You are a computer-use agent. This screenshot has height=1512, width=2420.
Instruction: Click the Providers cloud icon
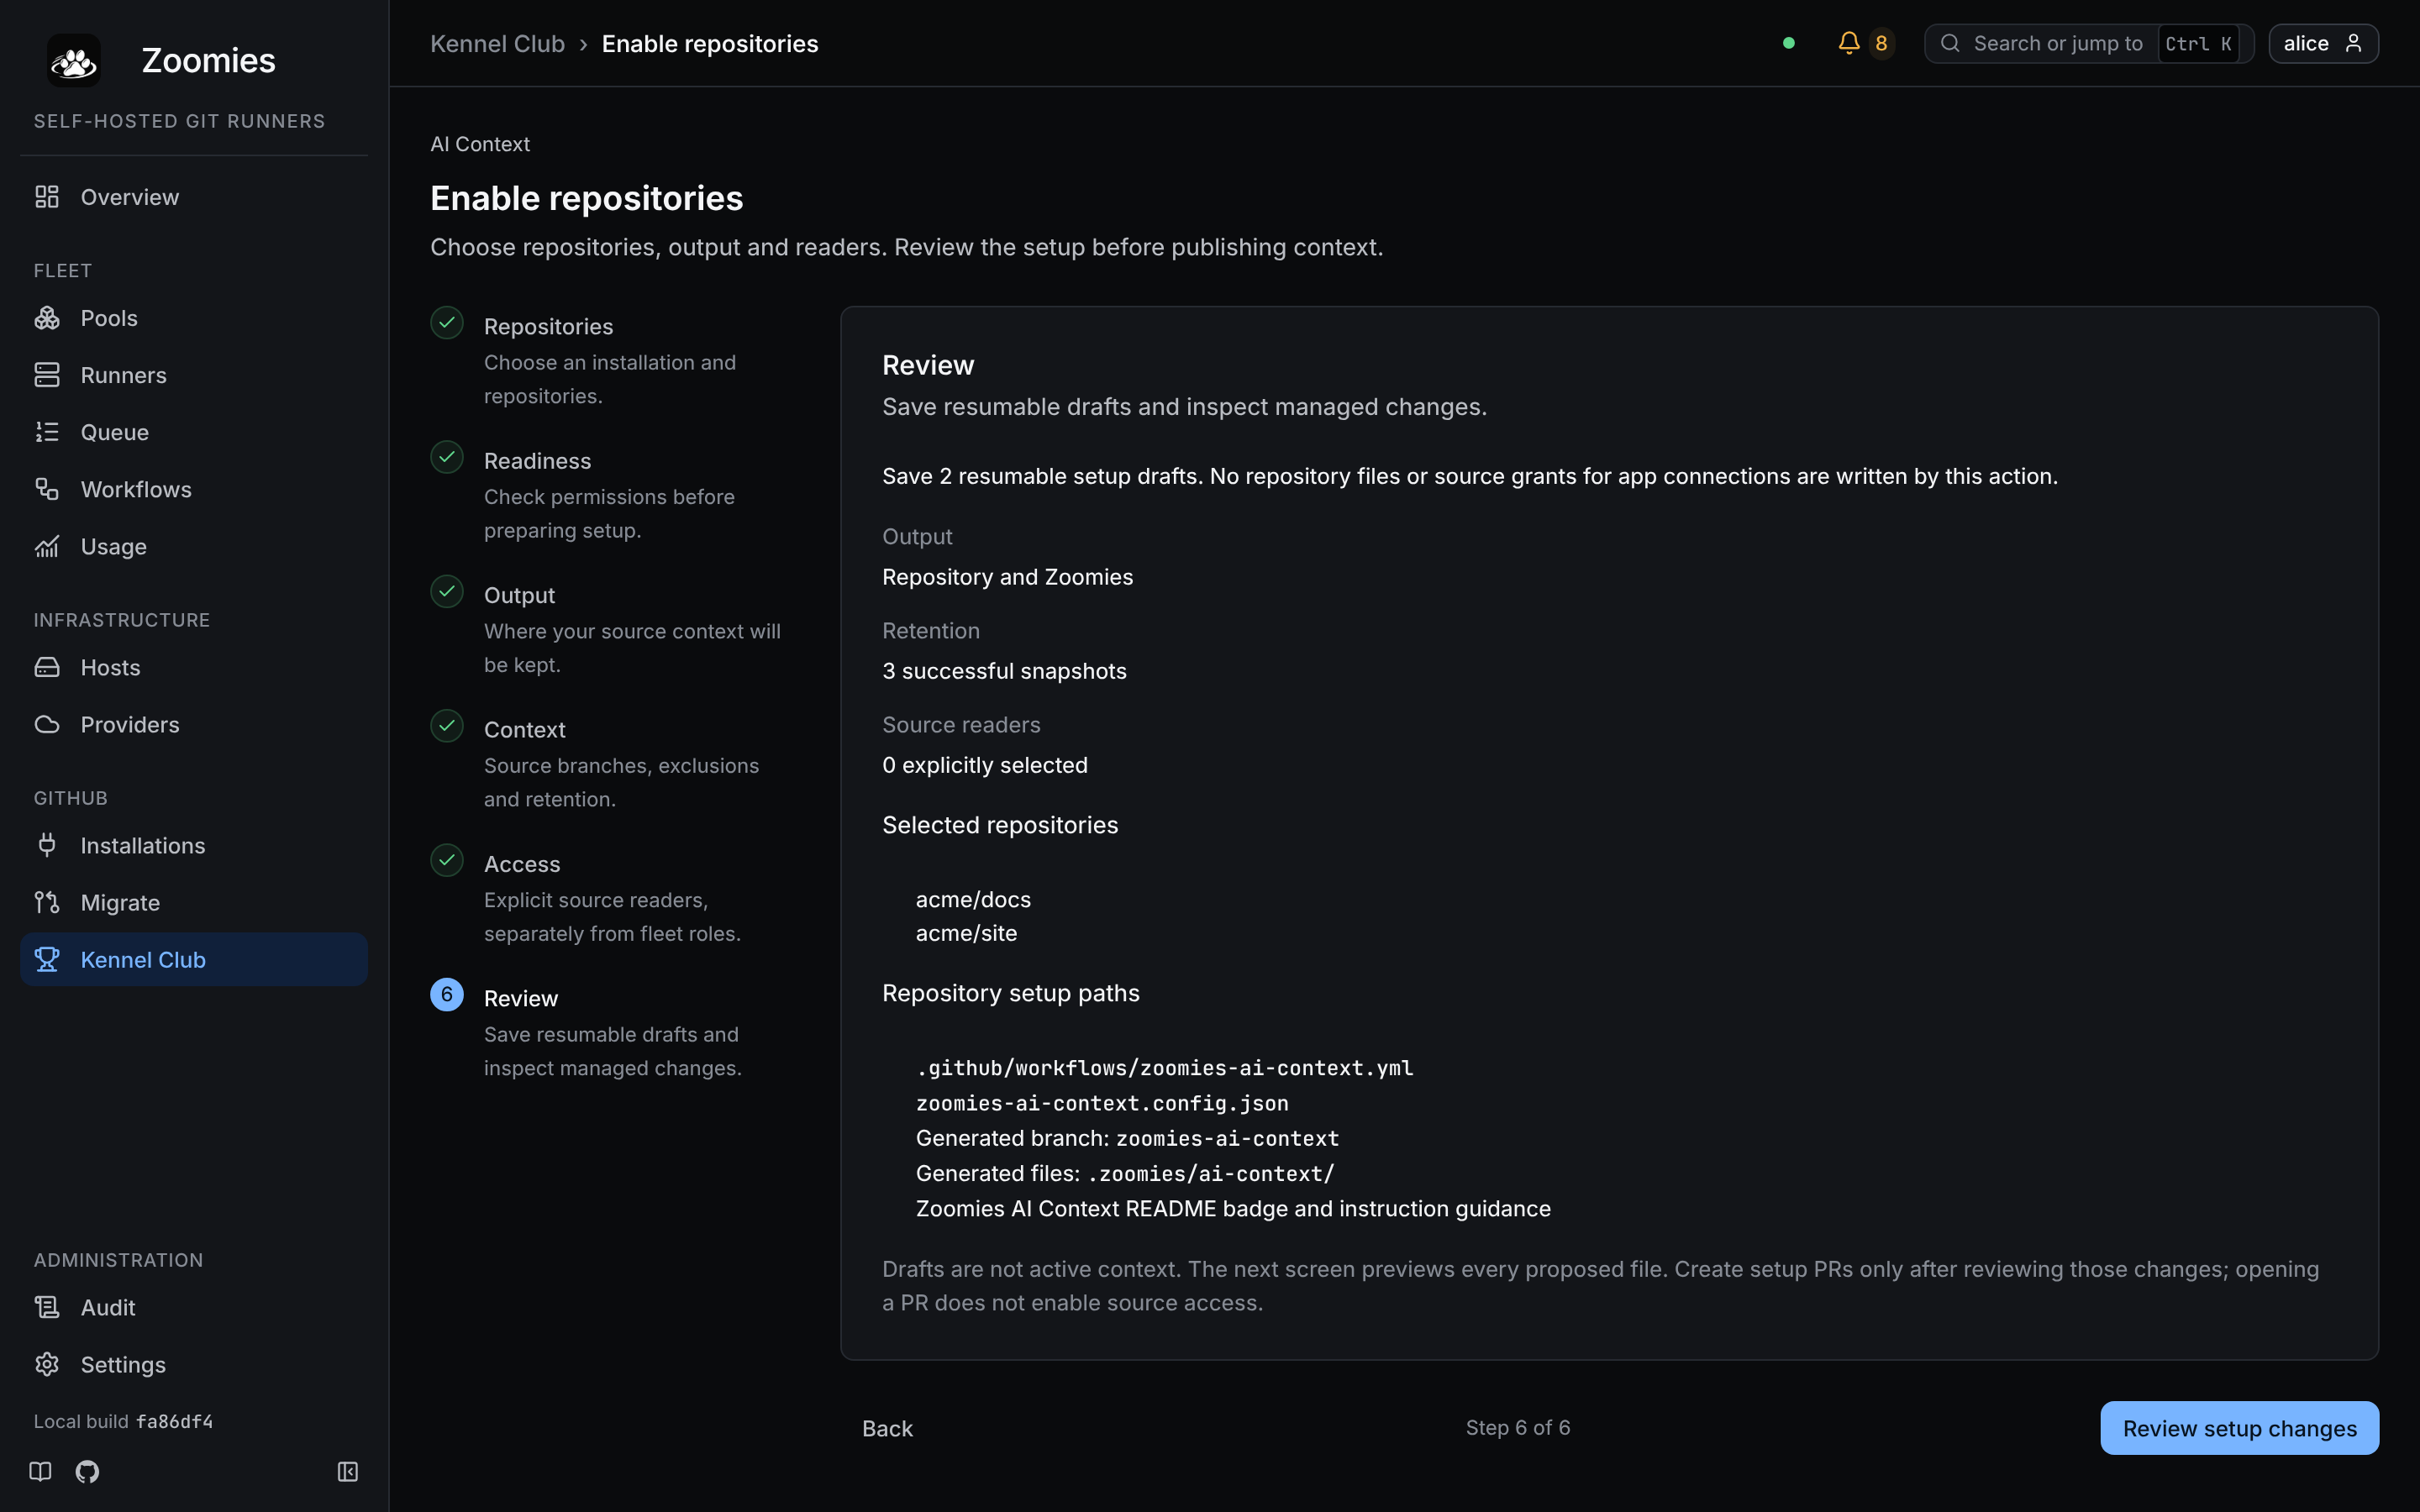47,724
